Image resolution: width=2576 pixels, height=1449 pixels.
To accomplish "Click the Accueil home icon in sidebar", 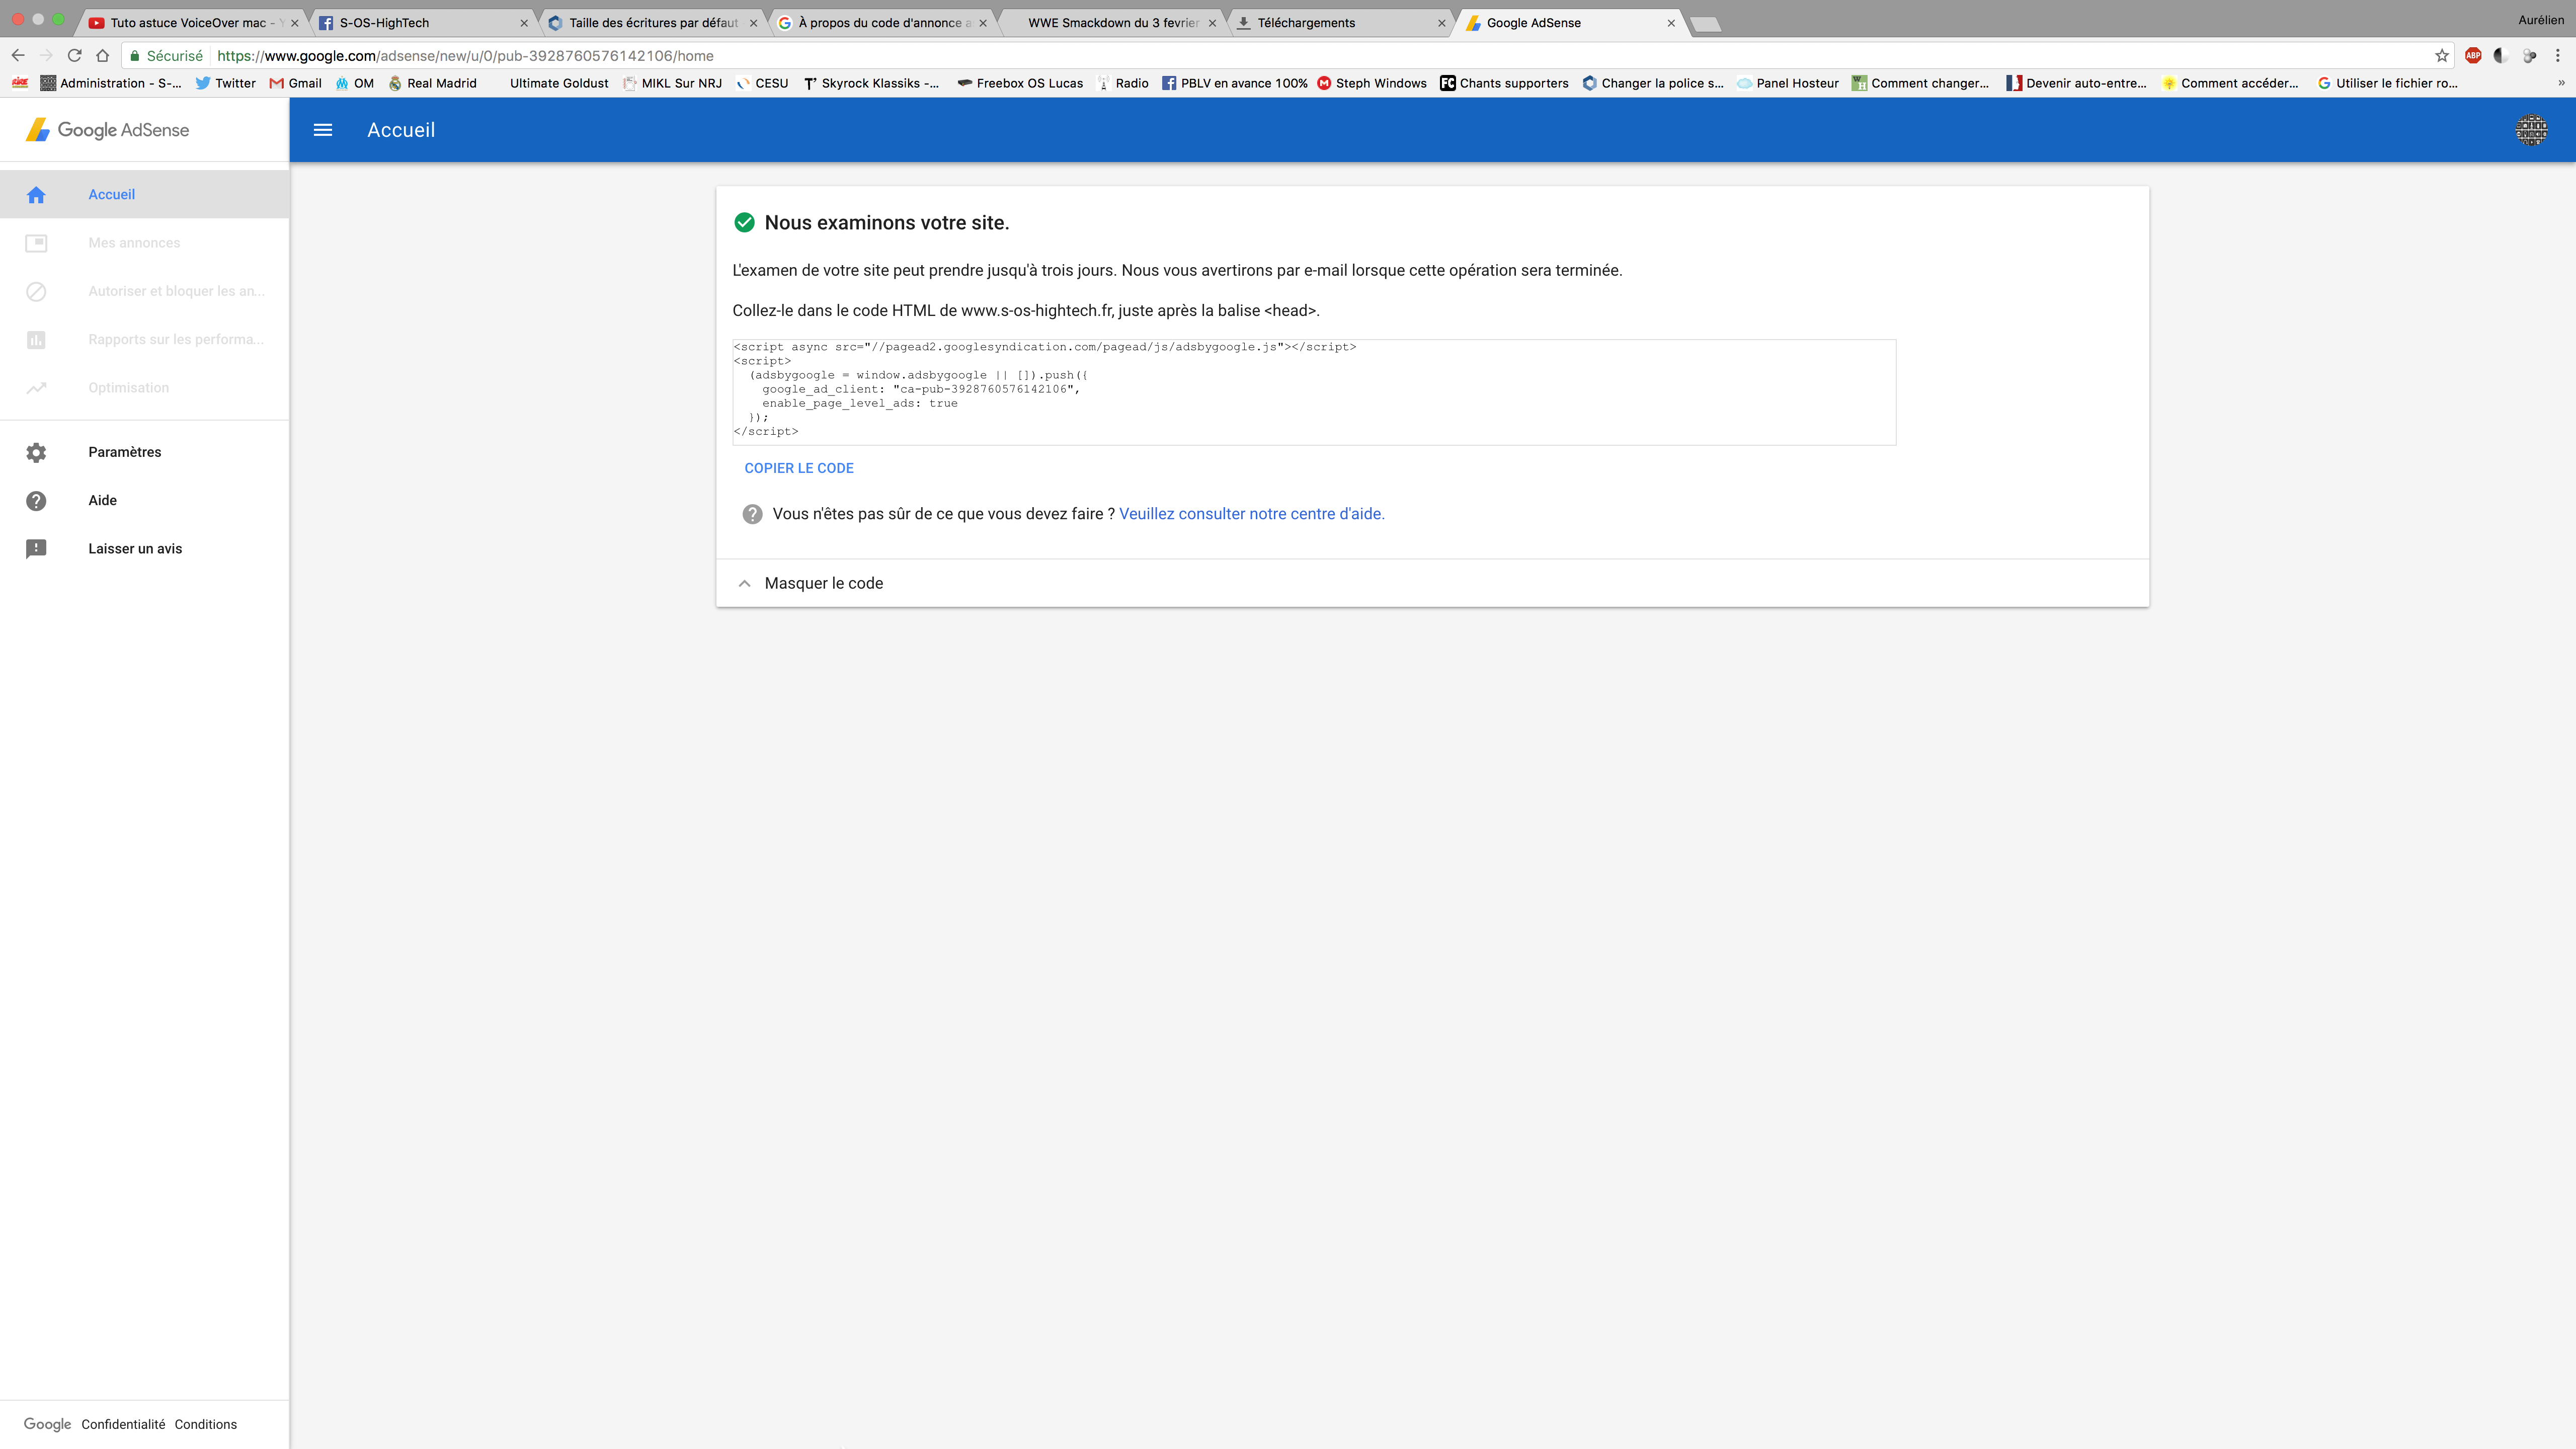I will 36,195.
